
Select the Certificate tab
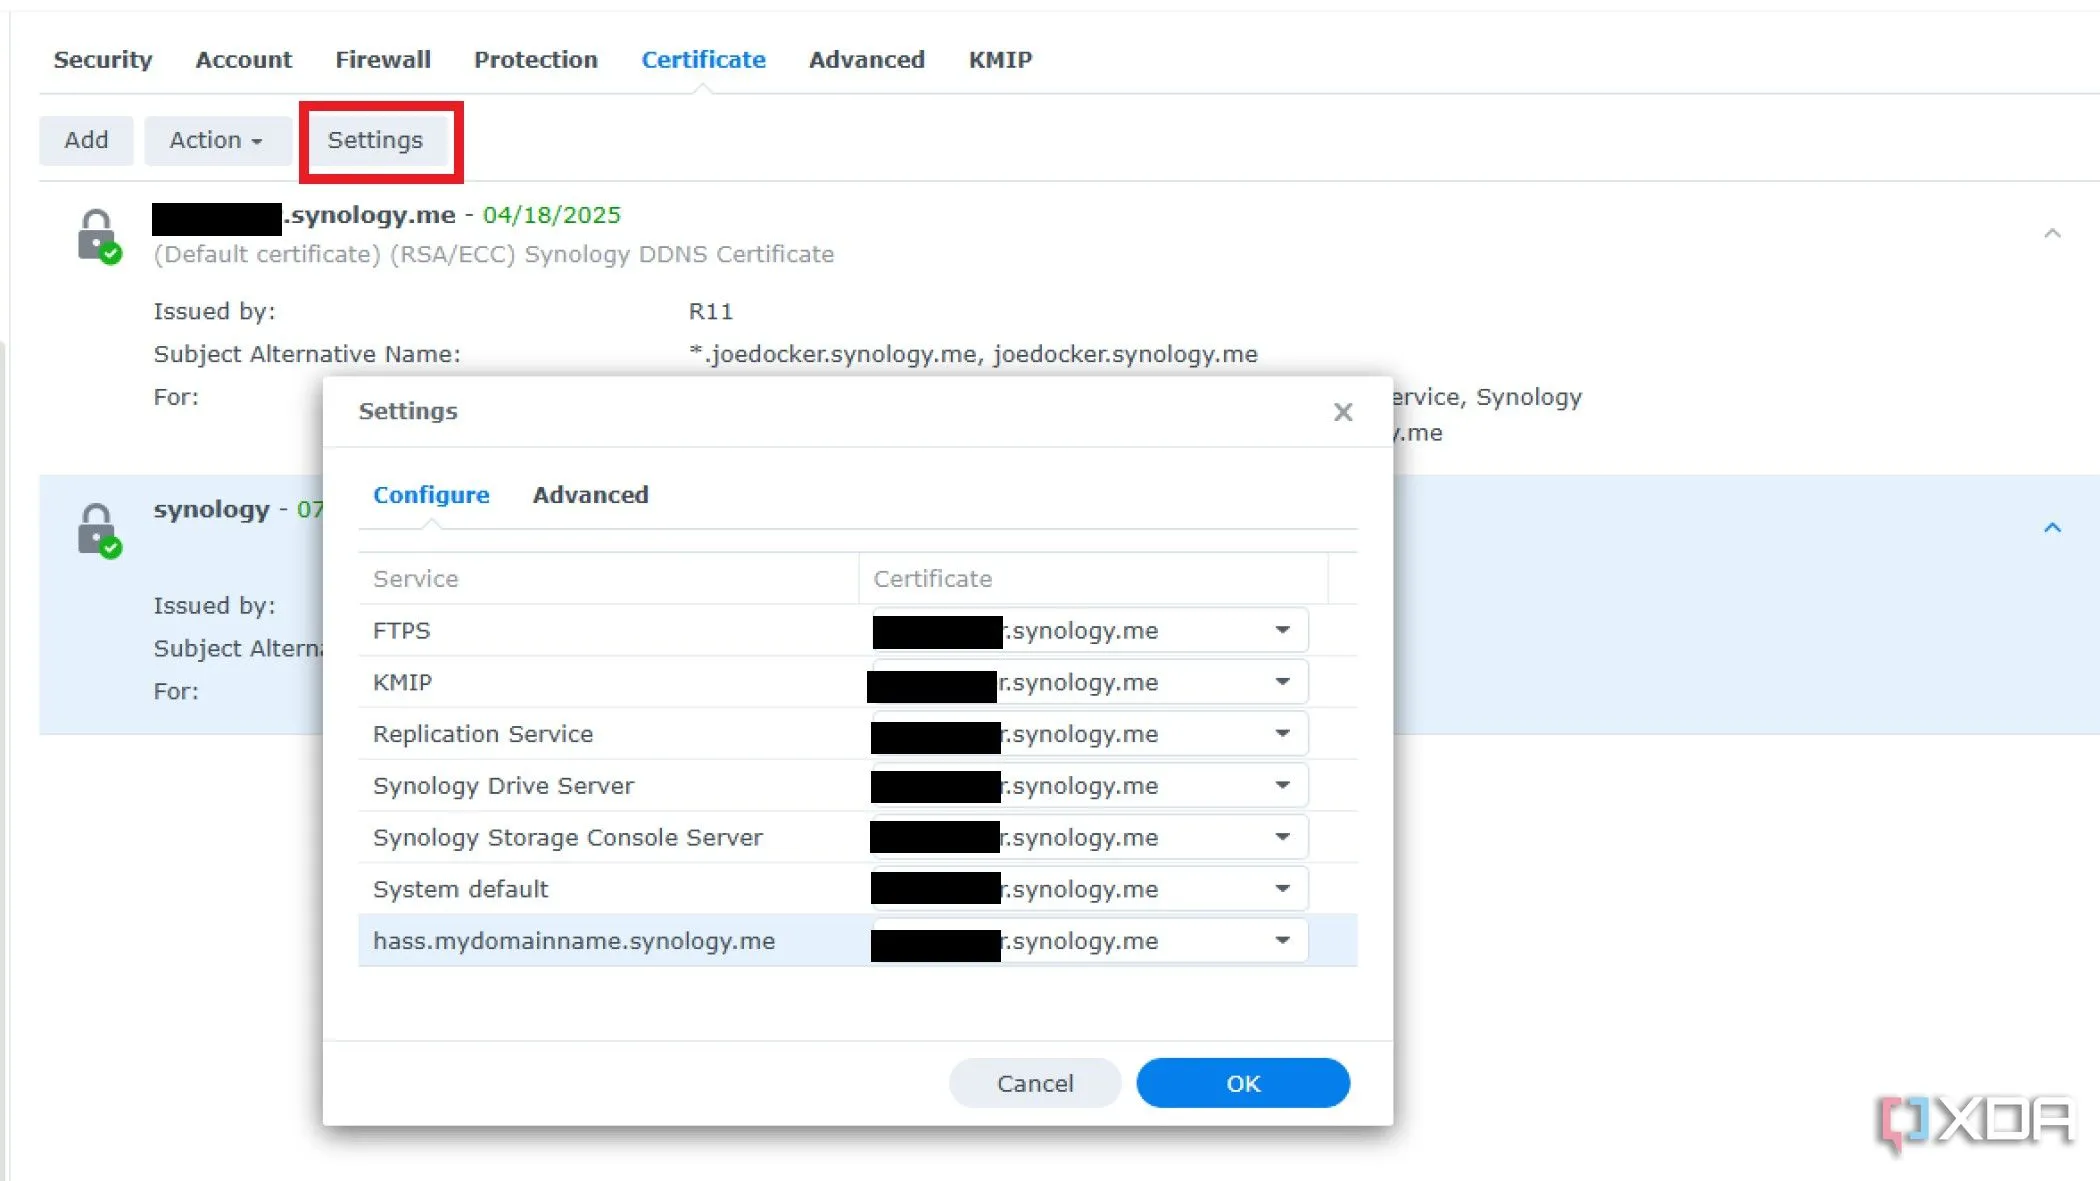pos(704,60)
